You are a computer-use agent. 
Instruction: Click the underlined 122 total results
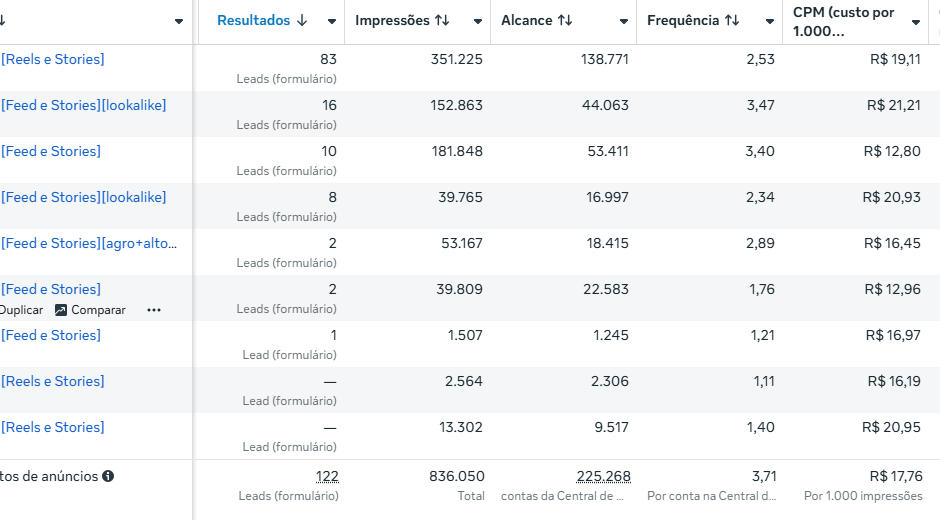327,477
